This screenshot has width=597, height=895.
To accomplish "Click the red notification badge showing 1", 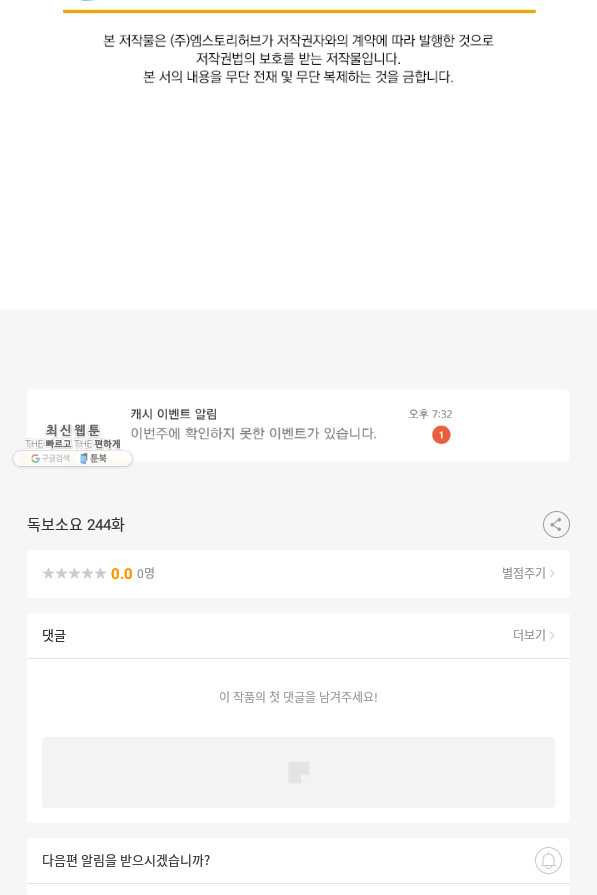I will pyautogui.click(x=441, y=435).
